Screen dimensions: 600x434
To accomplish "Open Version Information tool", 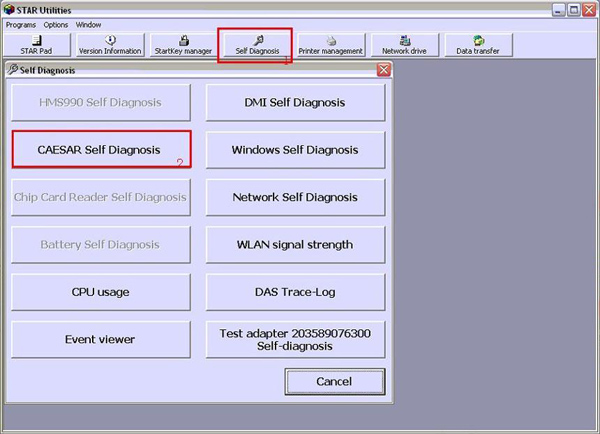I will 110,45.
